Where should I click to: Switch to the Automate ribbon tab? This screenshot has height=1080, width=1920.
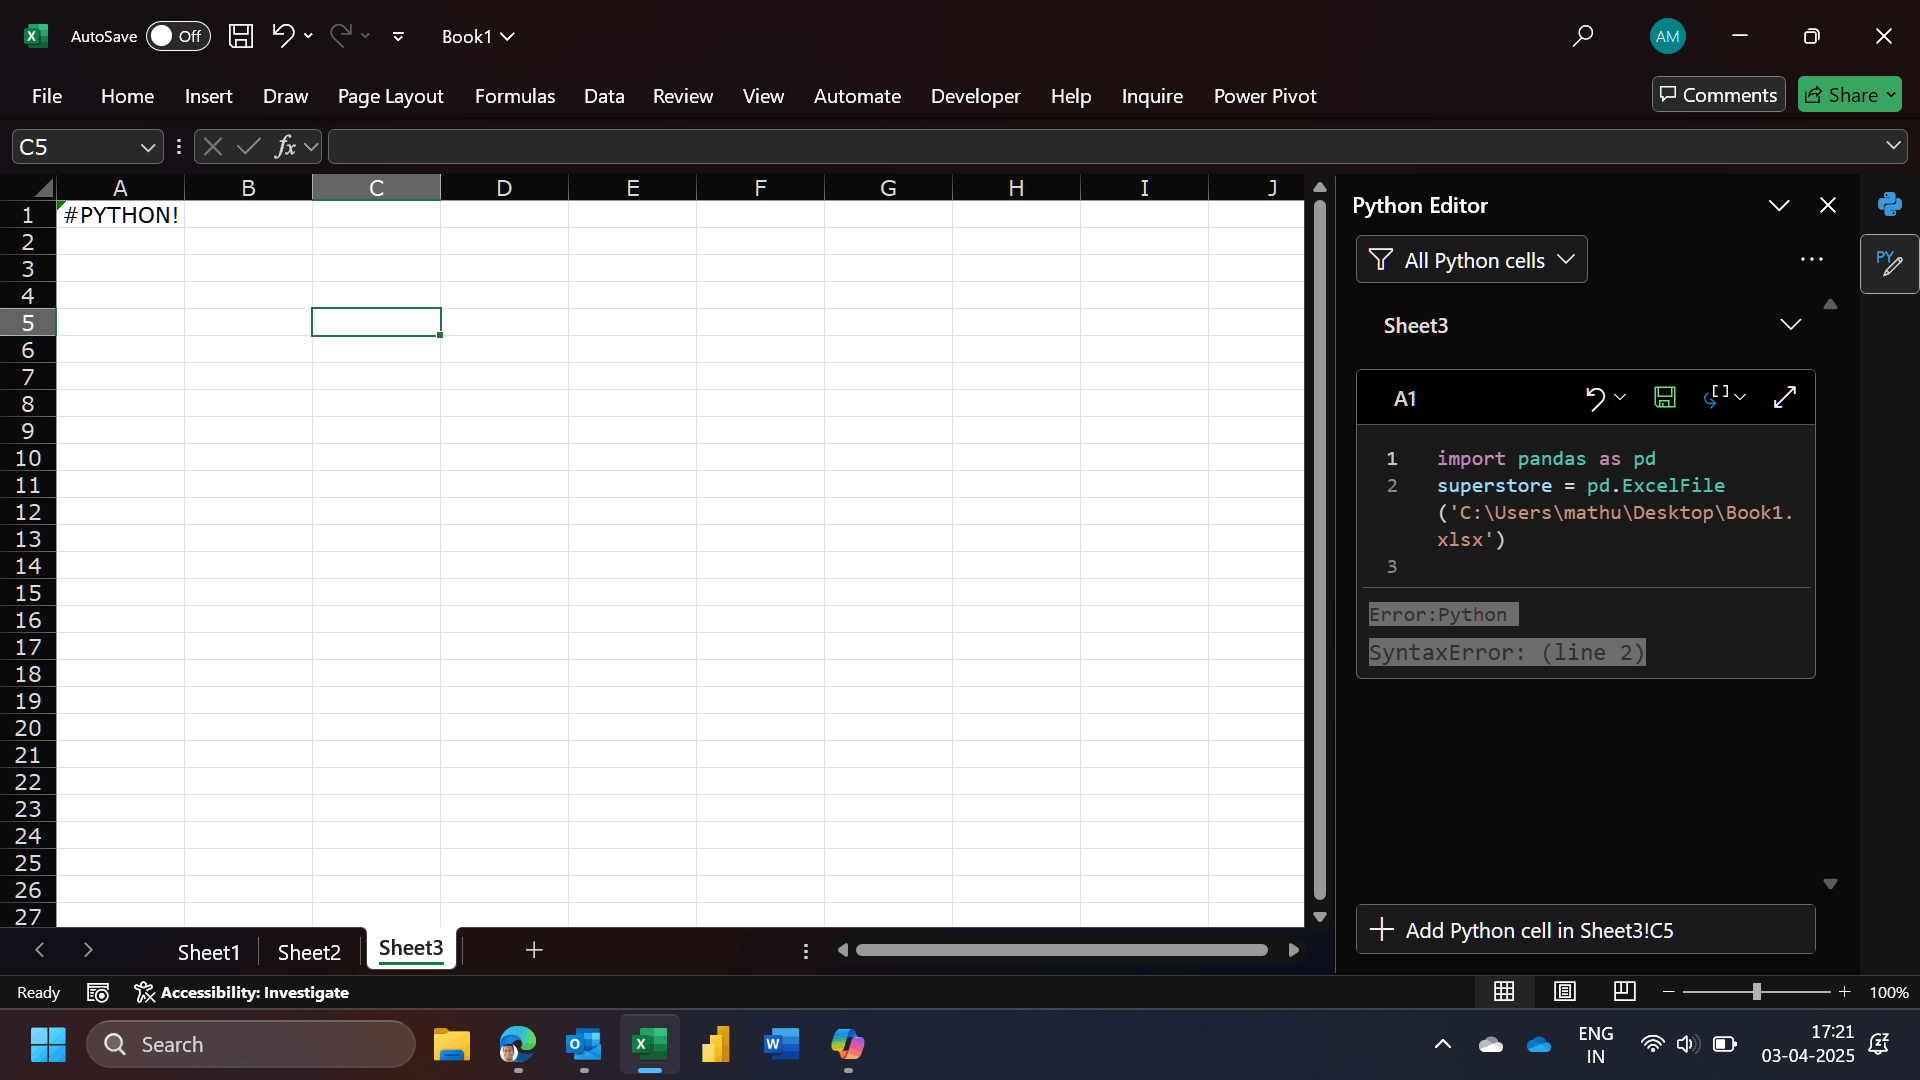[x=857, y=96]
